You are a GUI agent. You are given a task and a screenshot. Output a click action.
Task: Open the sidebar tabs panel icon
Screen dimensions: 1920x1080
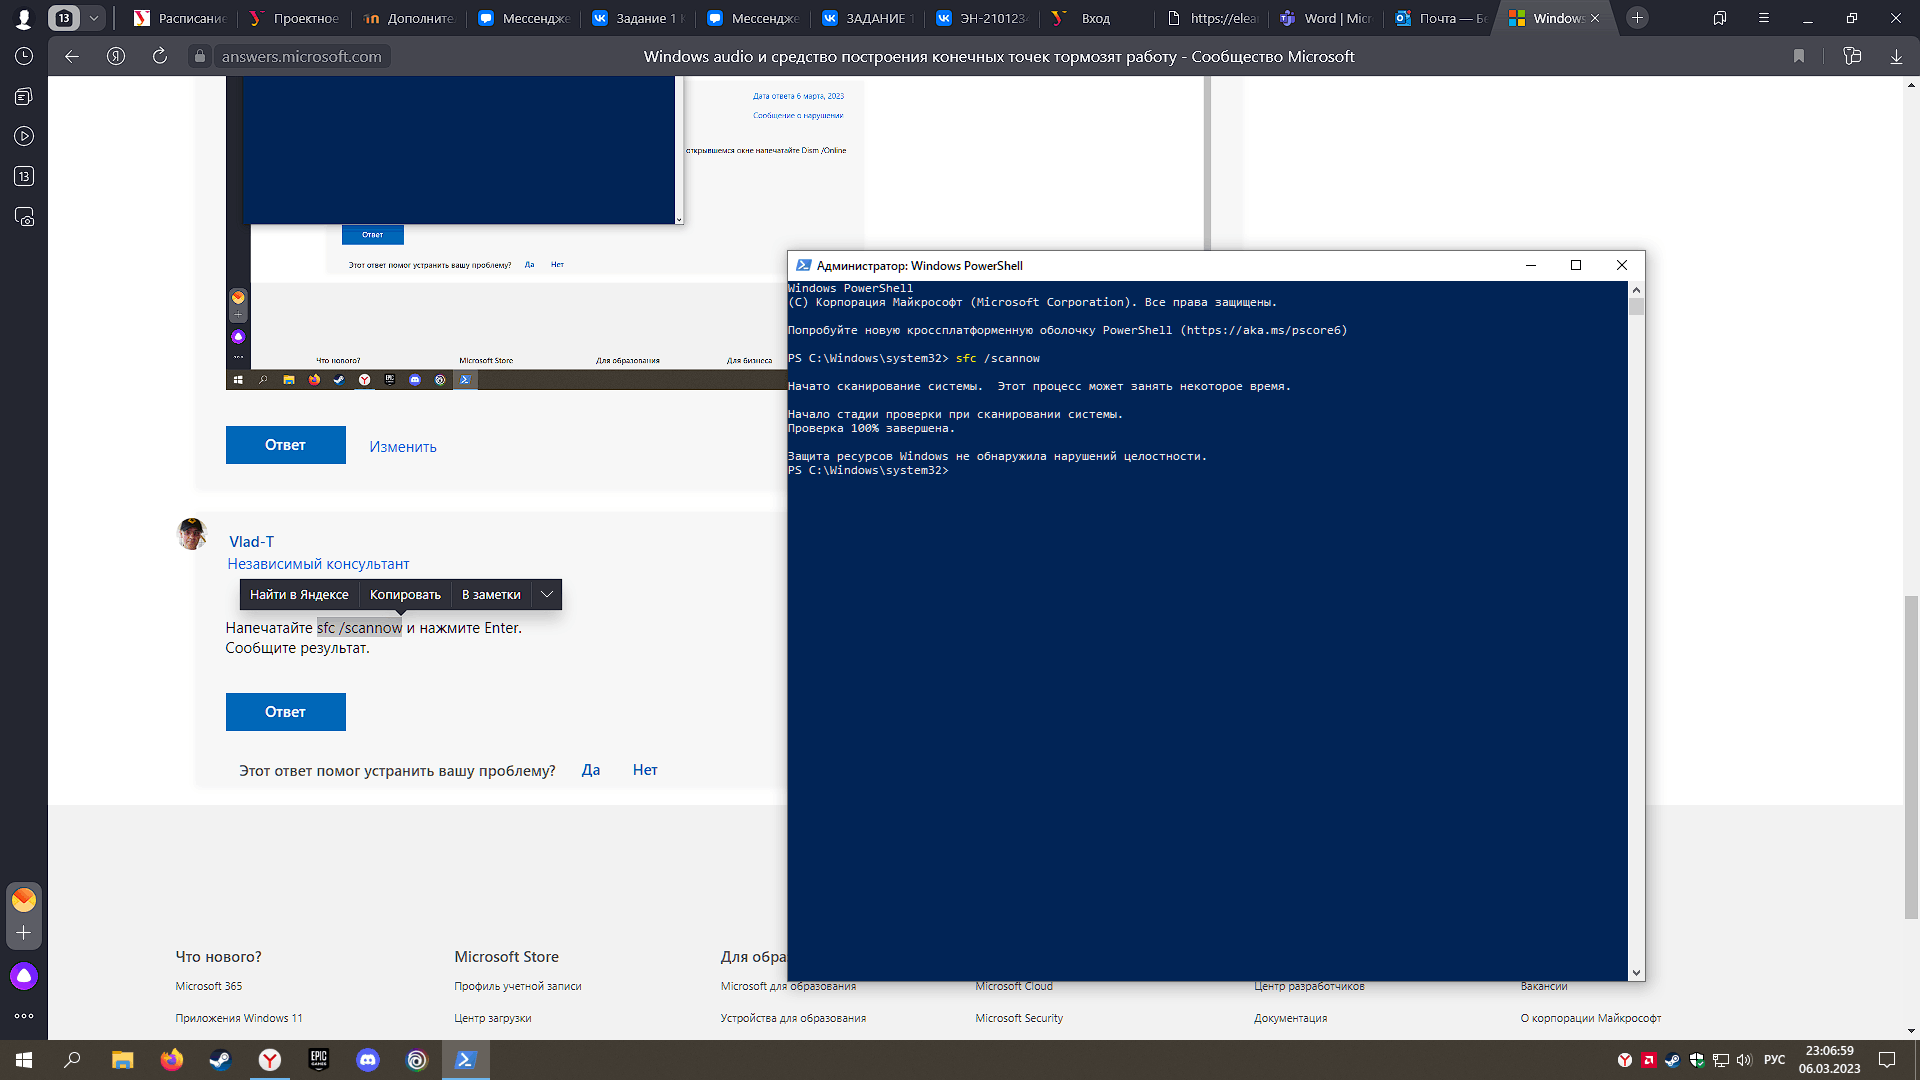click(x=24, y=97)
